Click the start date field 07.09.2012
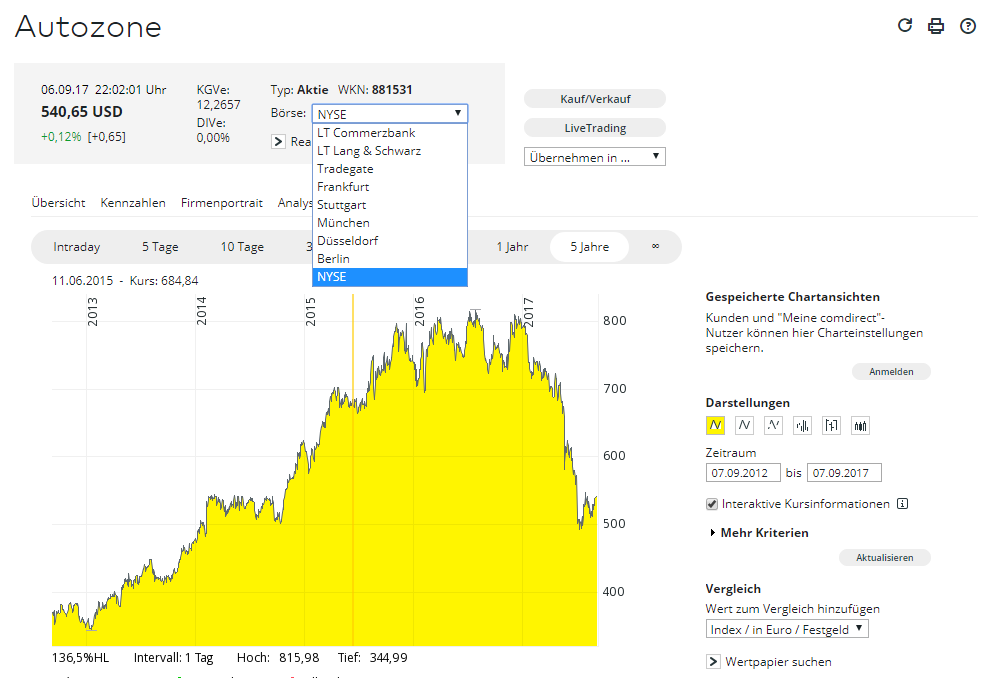Image resolution: width=995 pixels, height=678 pixels. (x=743, y=473)
